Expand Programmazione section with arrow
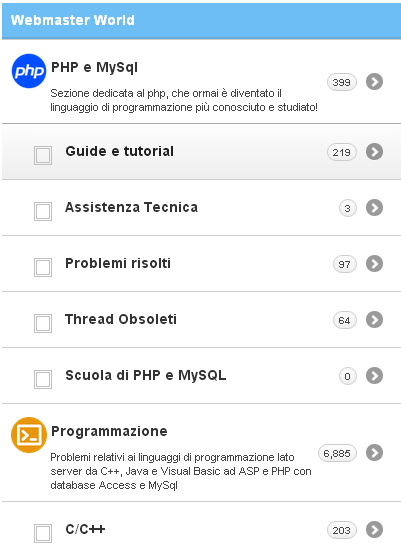The height and width of the screenshot is (554, 401). pos(375,453)
